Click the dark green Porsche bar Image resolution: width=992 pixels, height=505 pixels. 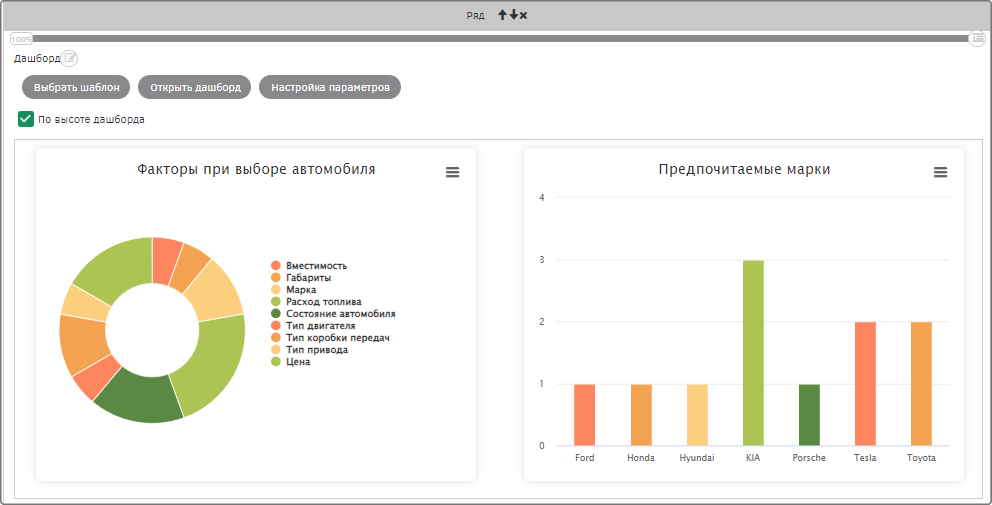tap(809, 415)
